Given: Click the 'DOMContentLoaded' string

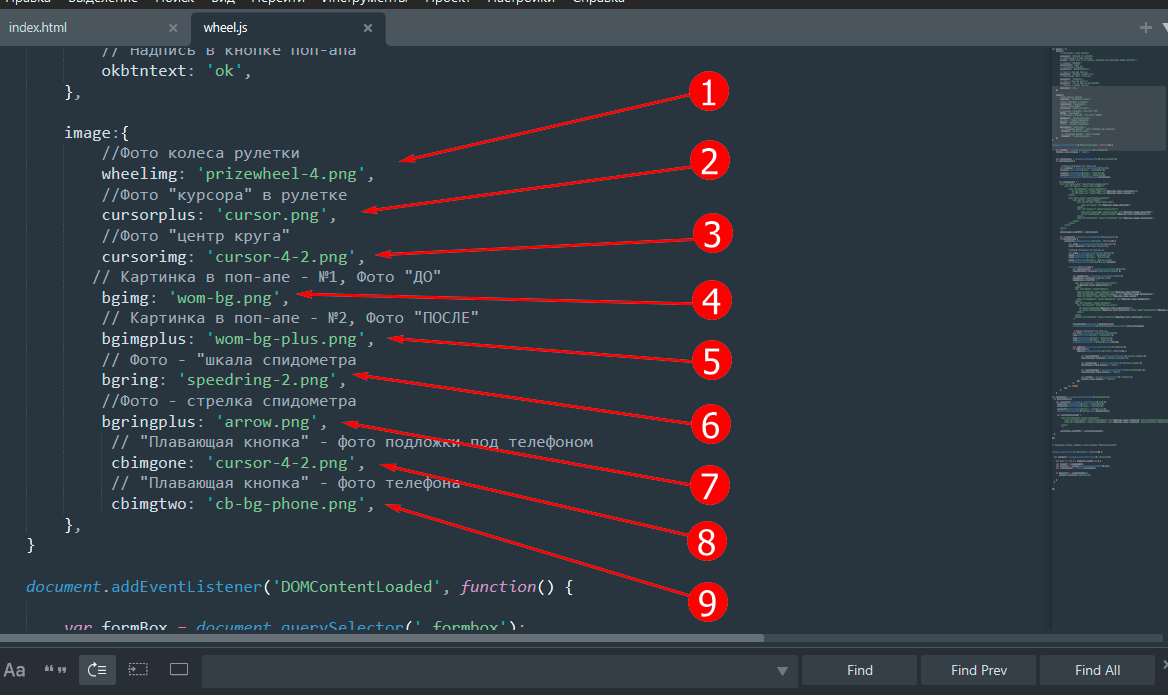Looking at the screenshot, I should click(x=356, y=587).
